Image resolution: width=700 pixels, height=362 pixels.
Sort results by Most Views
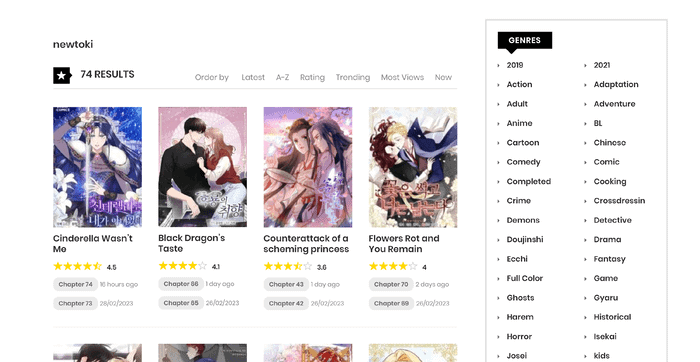click(x=402, y=77)
